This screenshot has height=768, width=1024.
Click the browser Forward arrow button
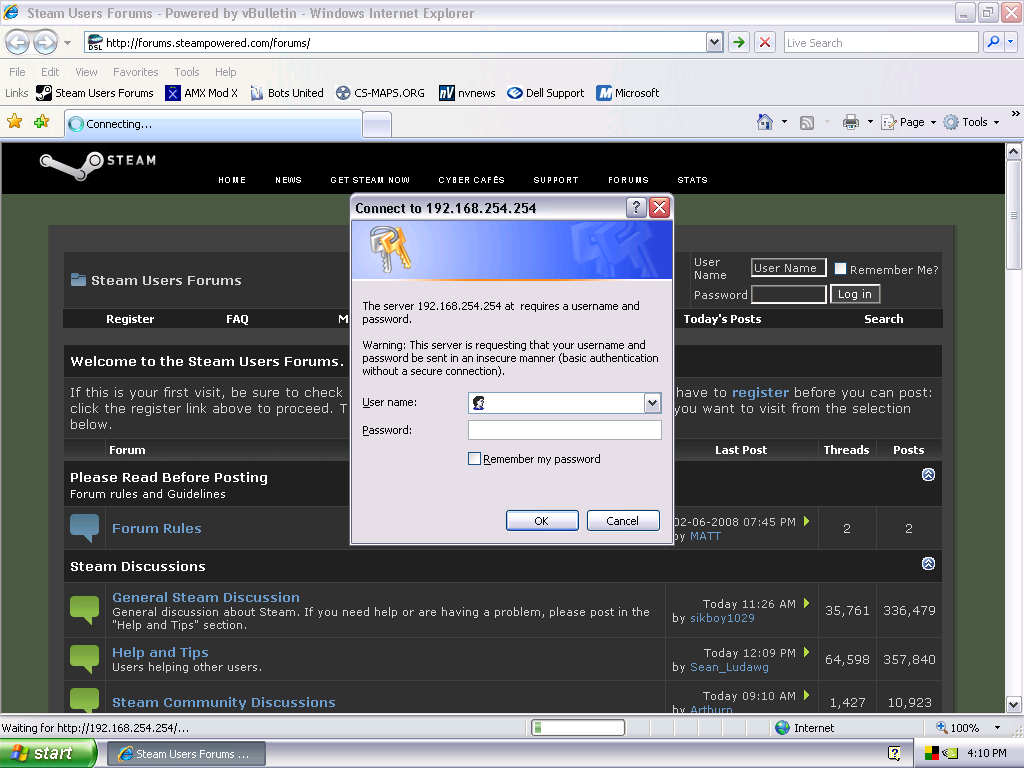(45, 43)
